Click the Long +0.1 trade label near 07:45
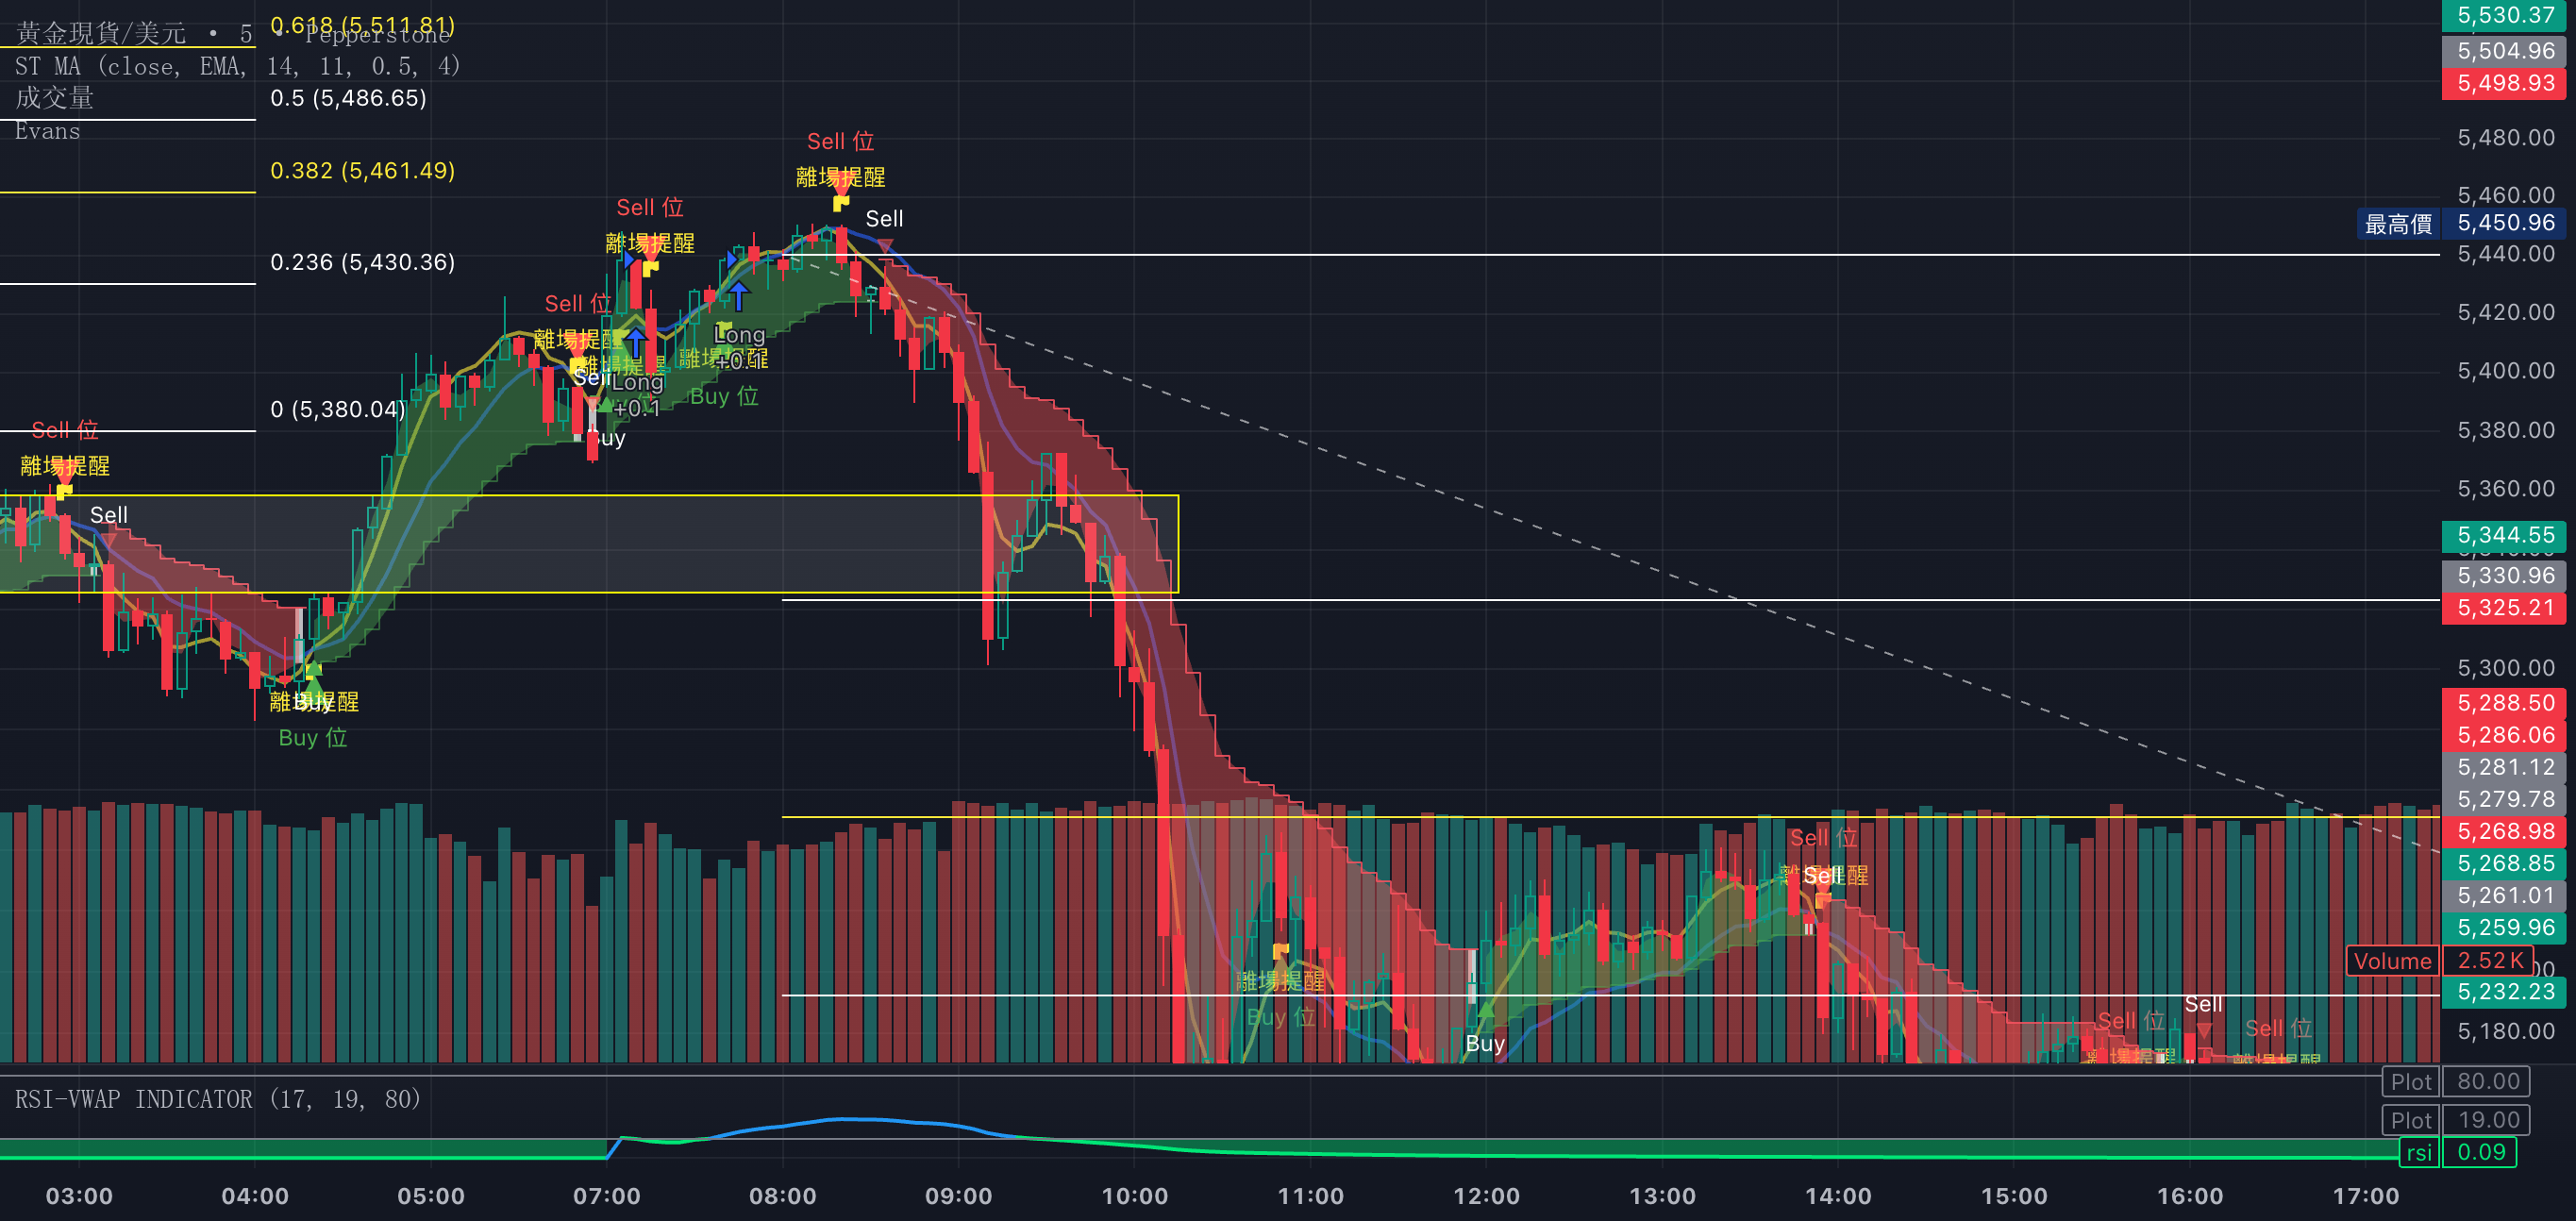 pos(740,347)
